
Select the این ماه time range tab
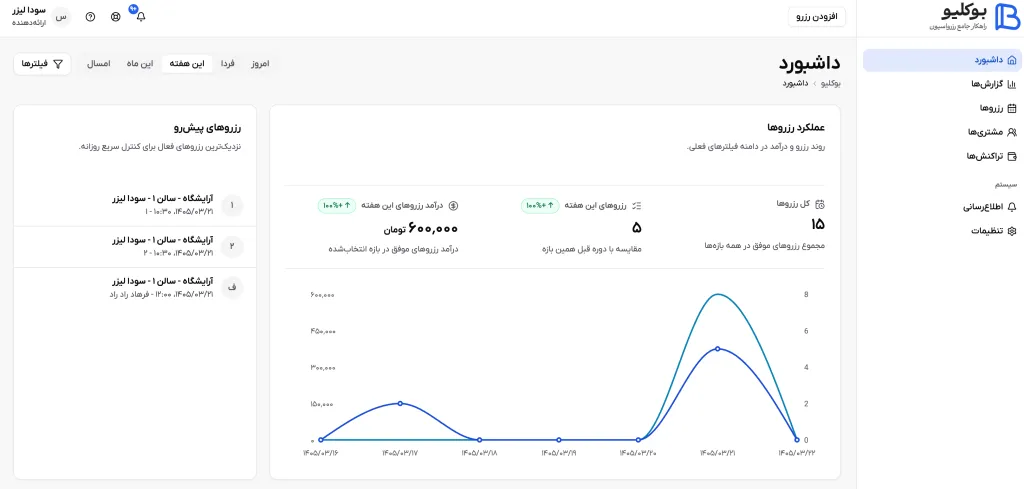pos(140,64)
